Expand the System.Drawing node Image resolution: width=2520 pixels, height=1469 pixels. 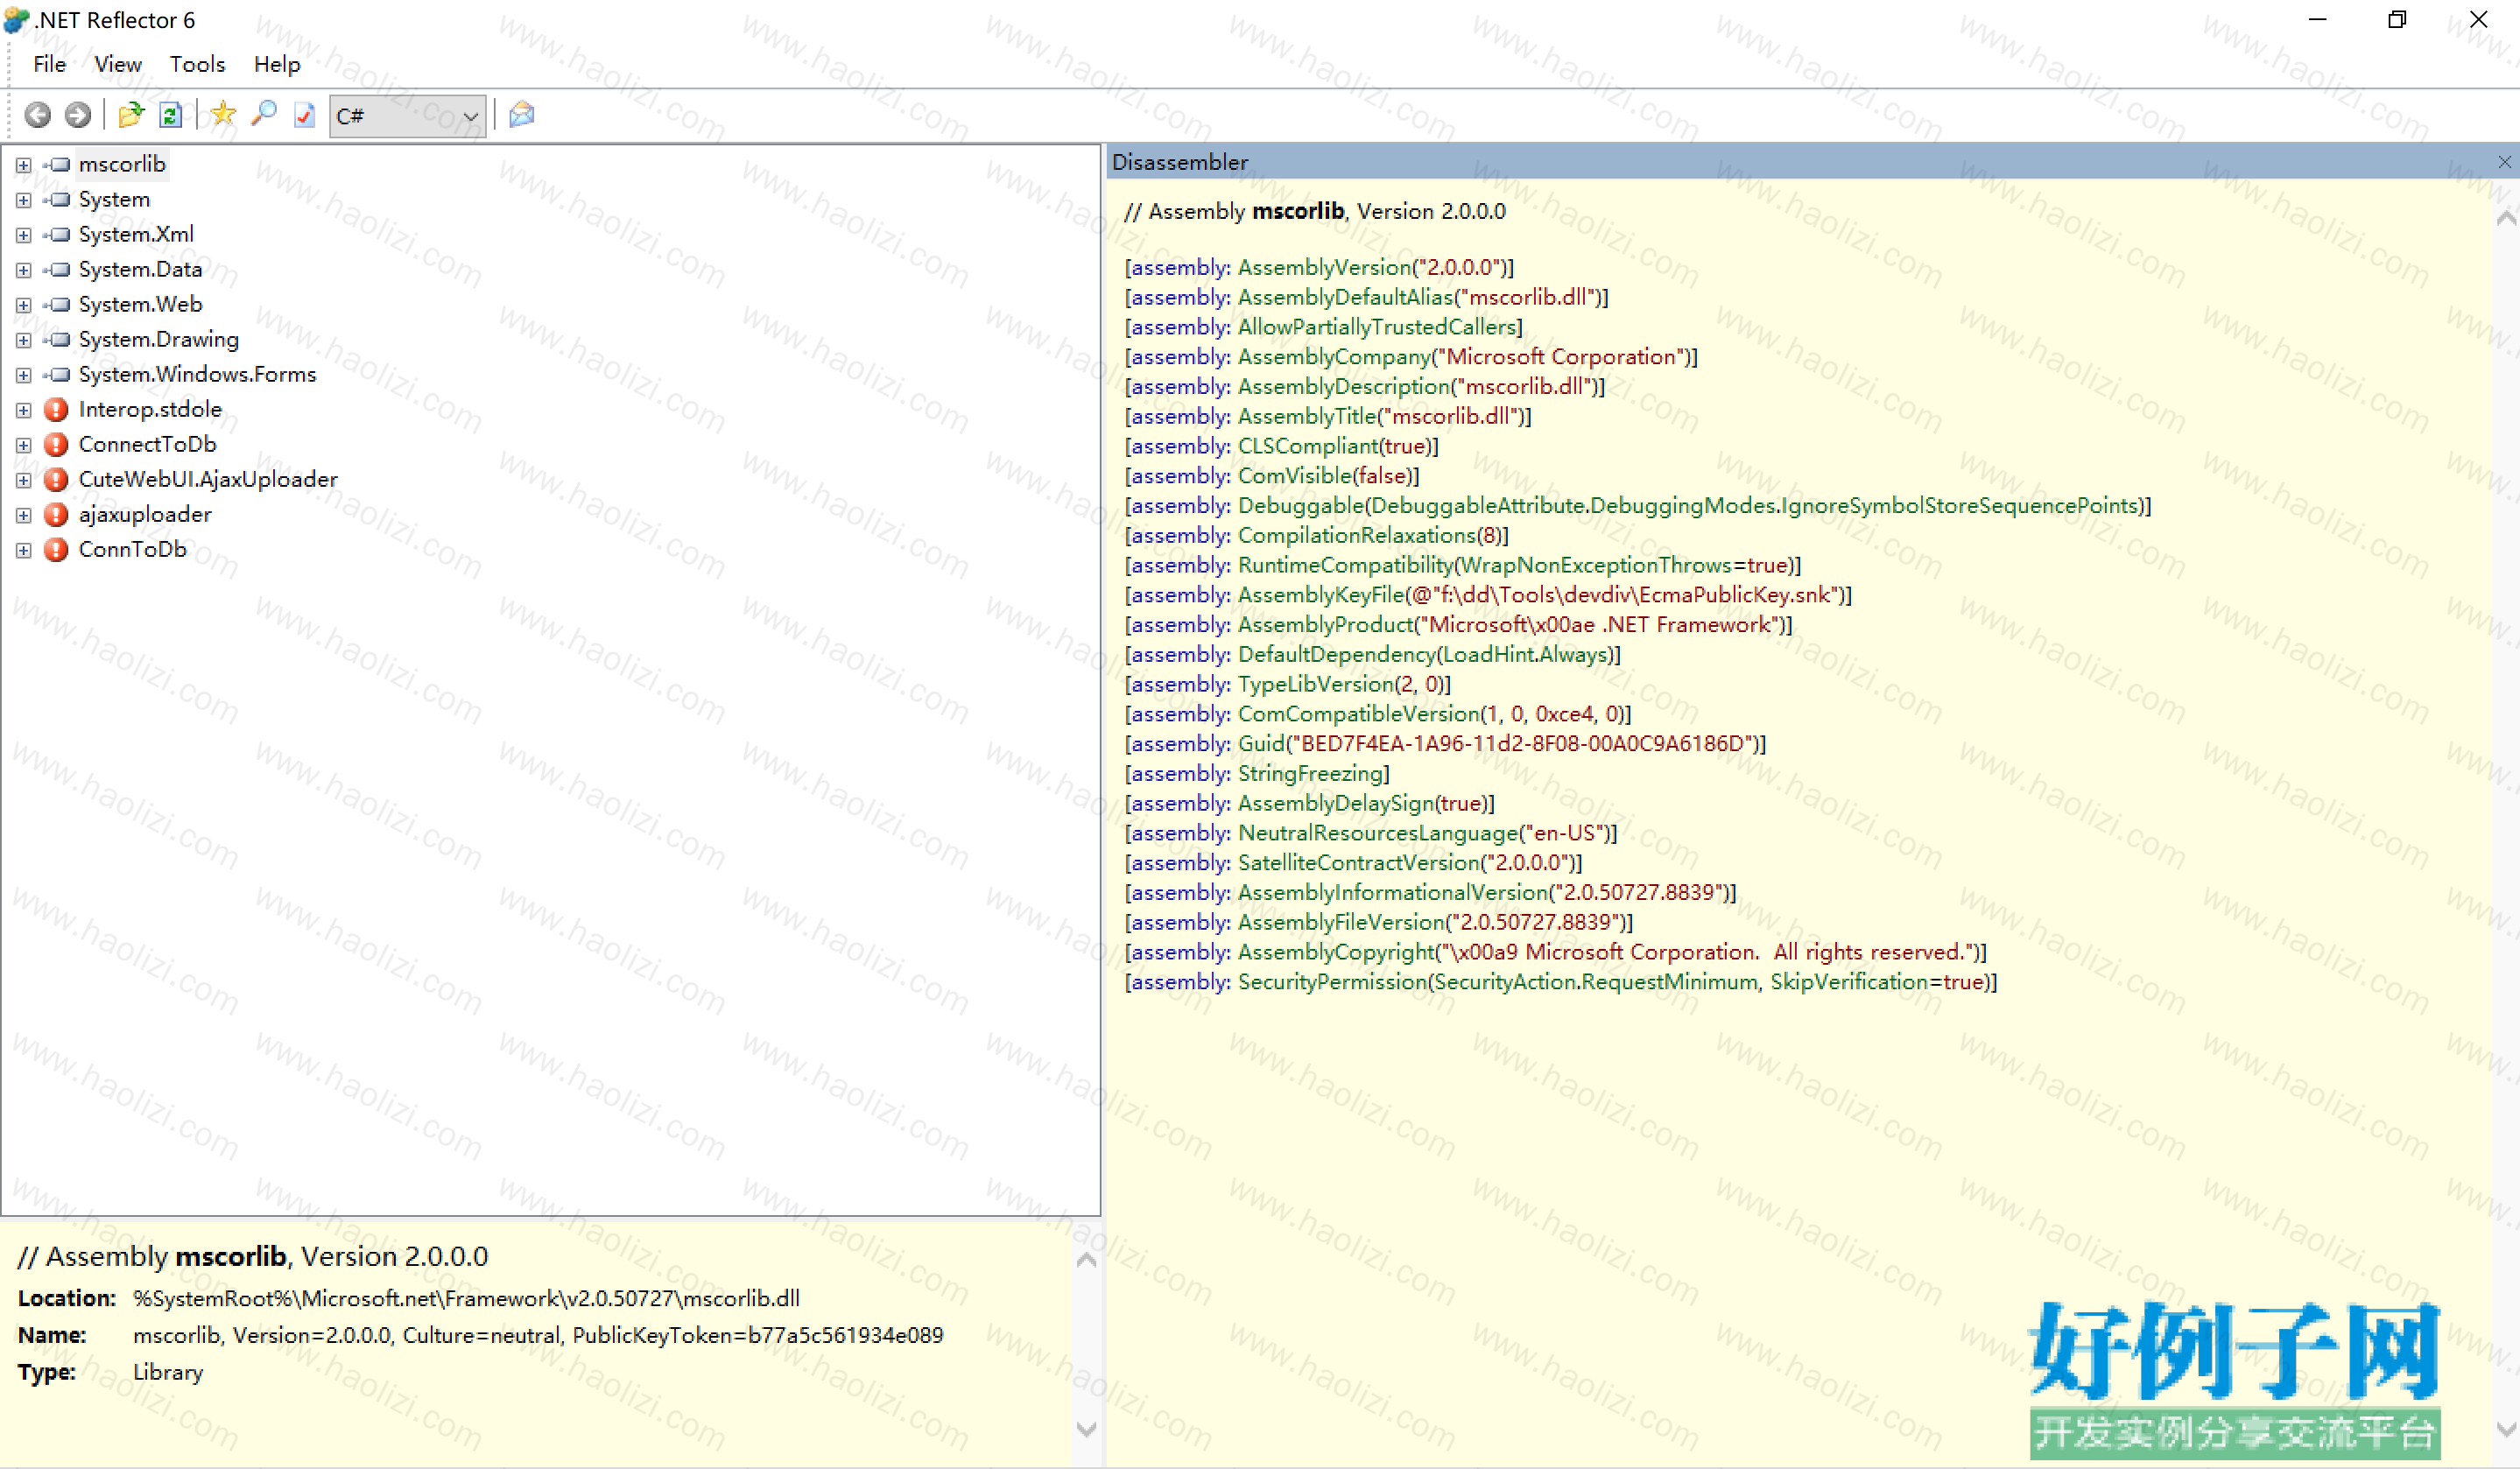tap(23, 340)
